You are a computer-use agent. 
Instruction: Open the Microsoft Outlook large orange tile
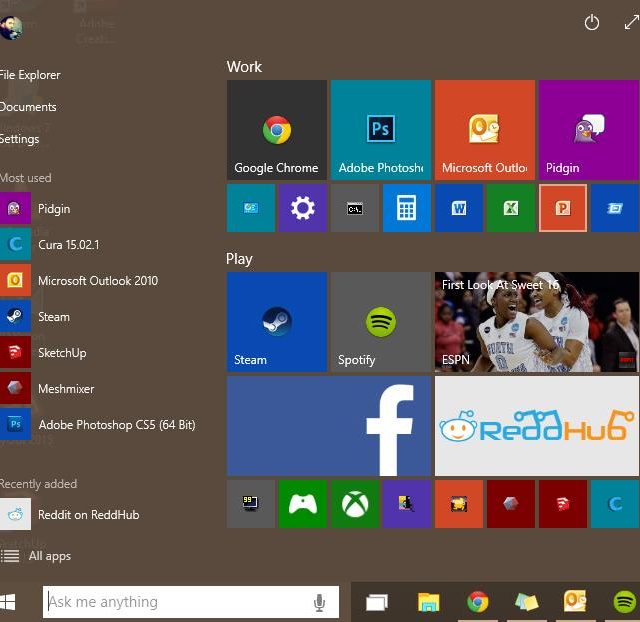pos(485,130)
